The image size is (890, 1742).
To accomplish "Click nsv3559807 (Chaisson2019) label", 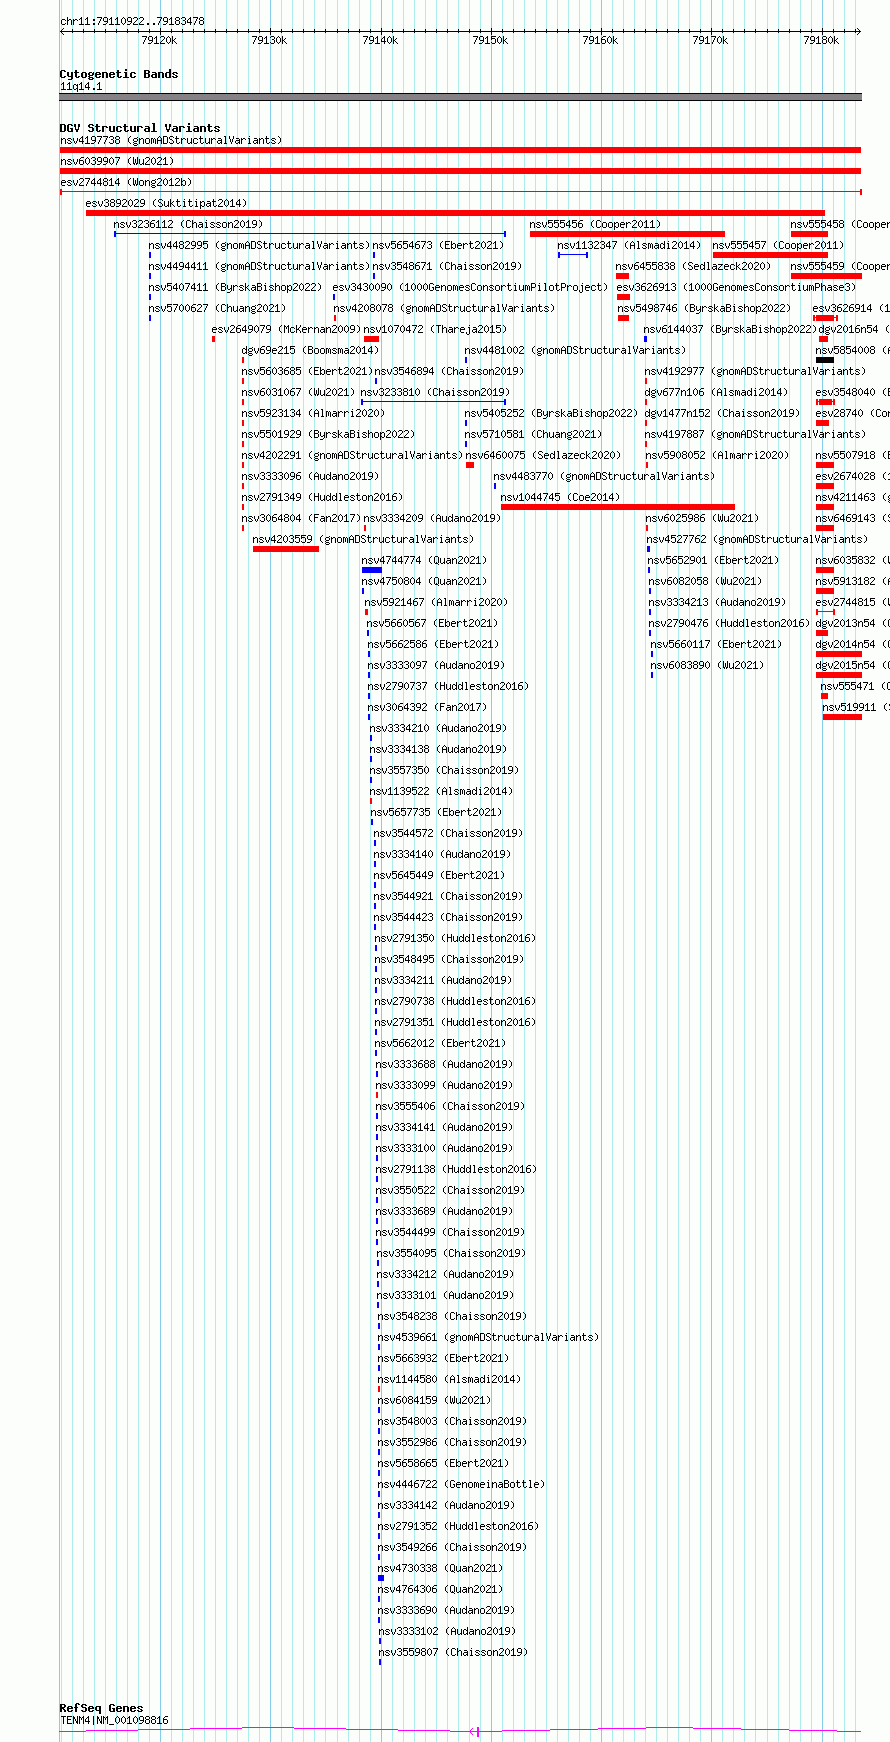I will [453, 1652].
